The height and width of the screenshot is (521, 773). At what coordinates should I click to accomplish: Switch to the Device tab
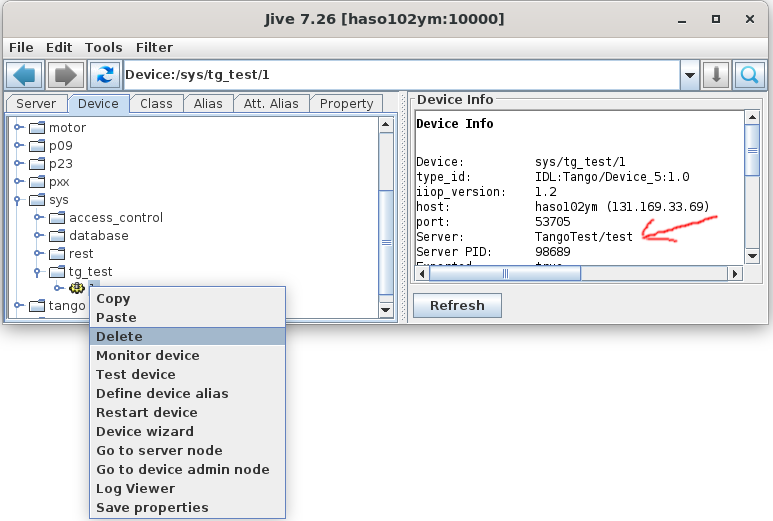coord(99,104)
